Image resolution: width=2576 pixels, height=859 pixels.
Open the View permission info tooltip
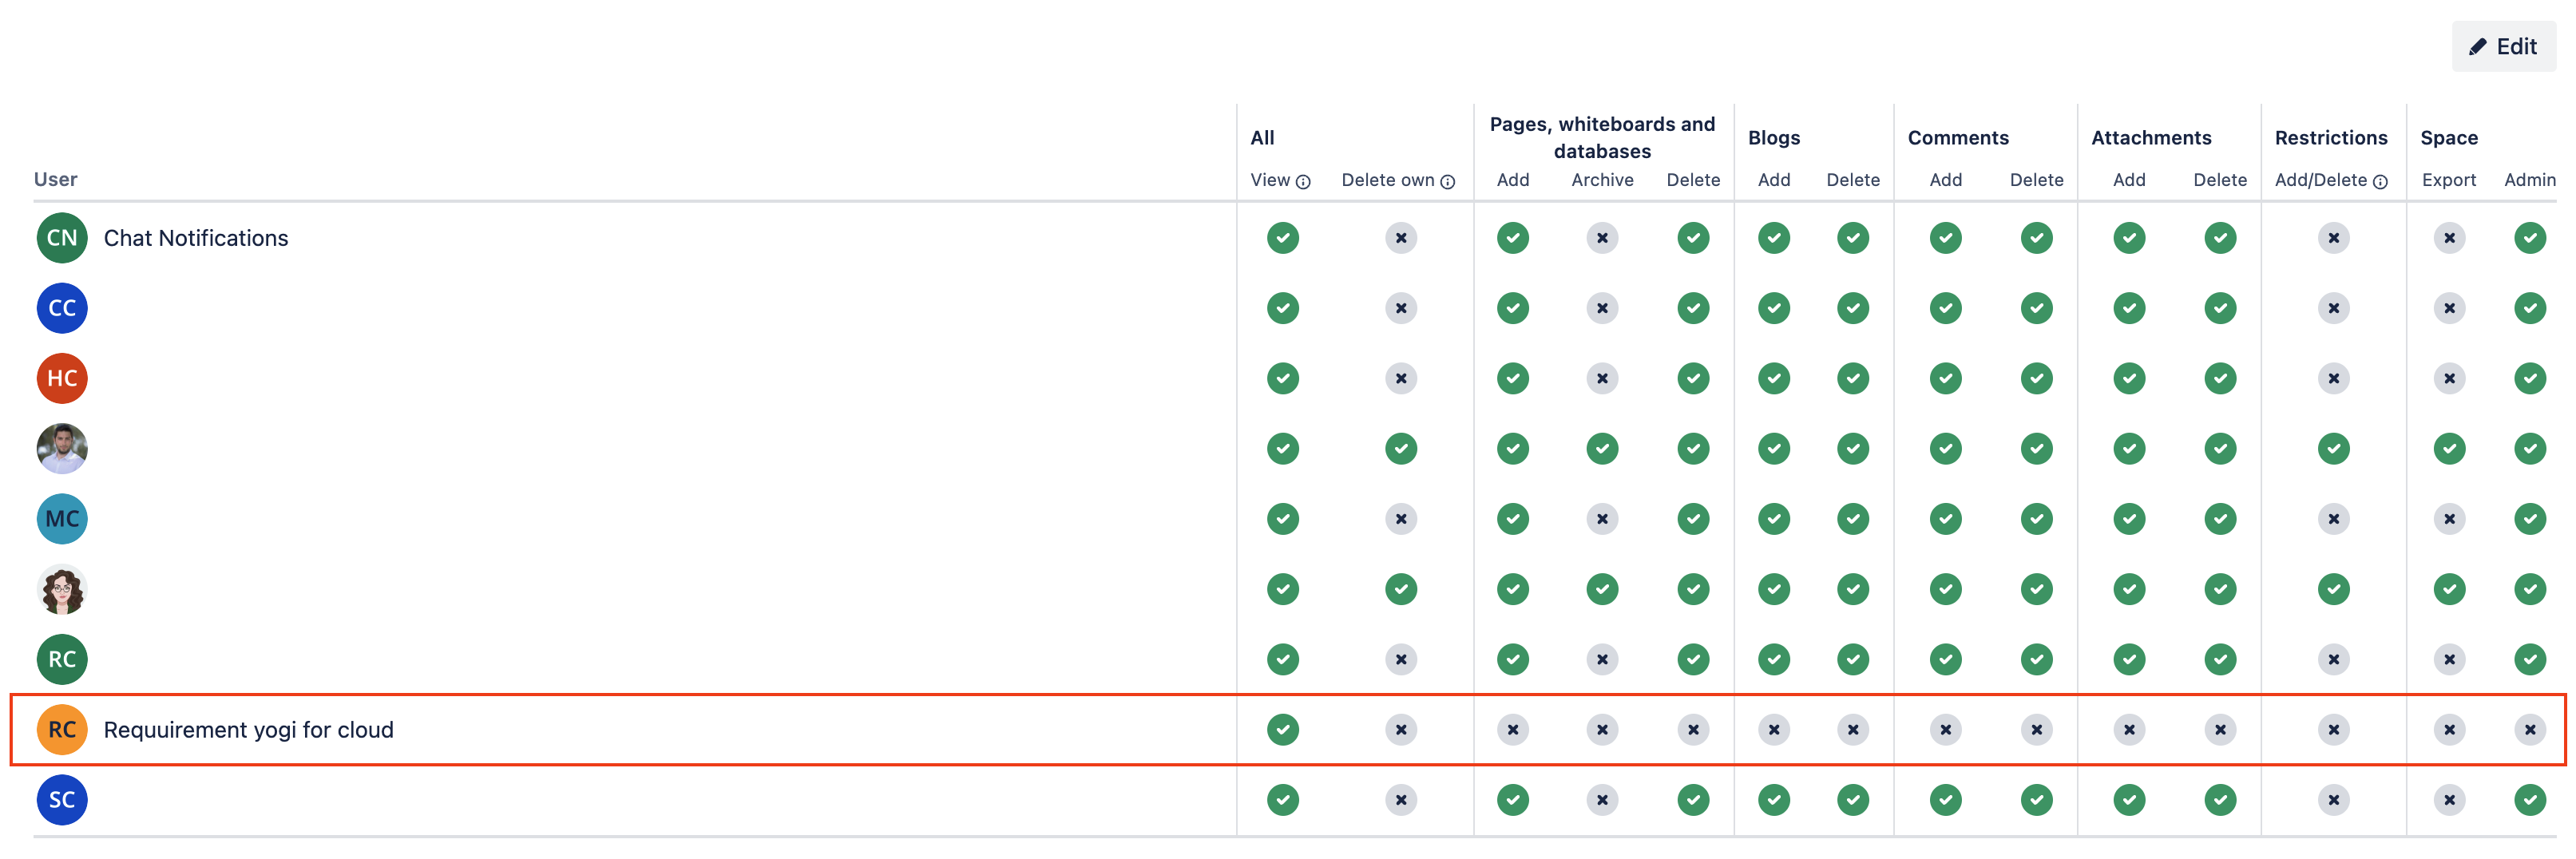click(x=1305, y=182)
